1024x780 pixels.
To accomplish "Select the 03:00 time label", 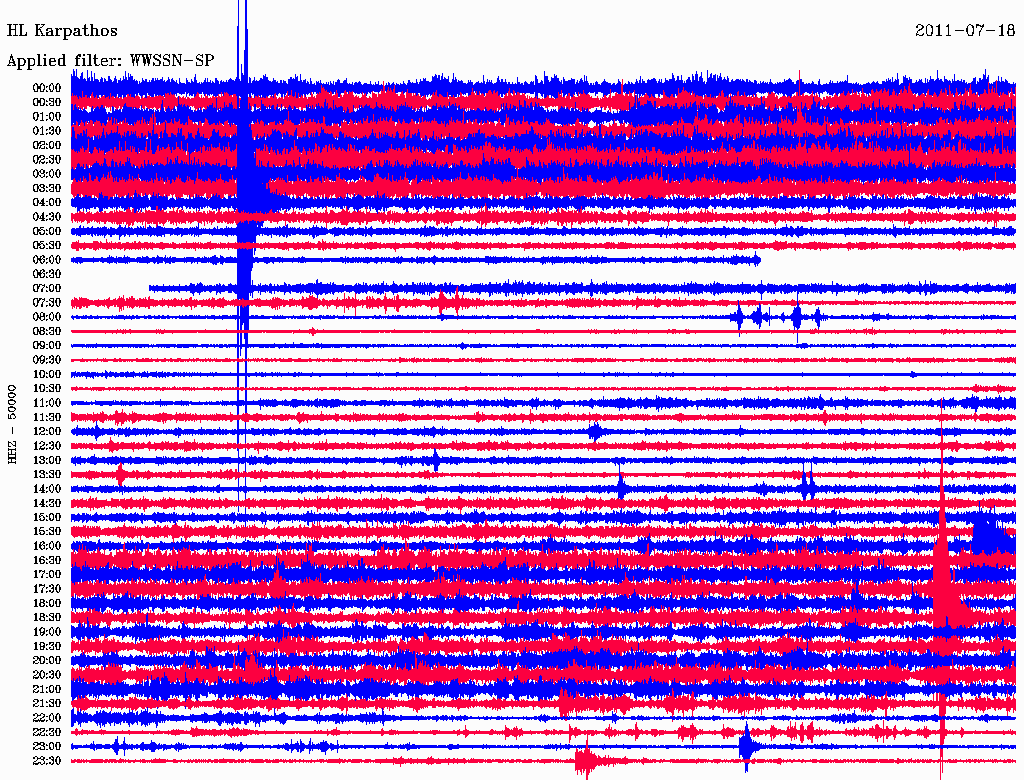I will tap(47, 174).
